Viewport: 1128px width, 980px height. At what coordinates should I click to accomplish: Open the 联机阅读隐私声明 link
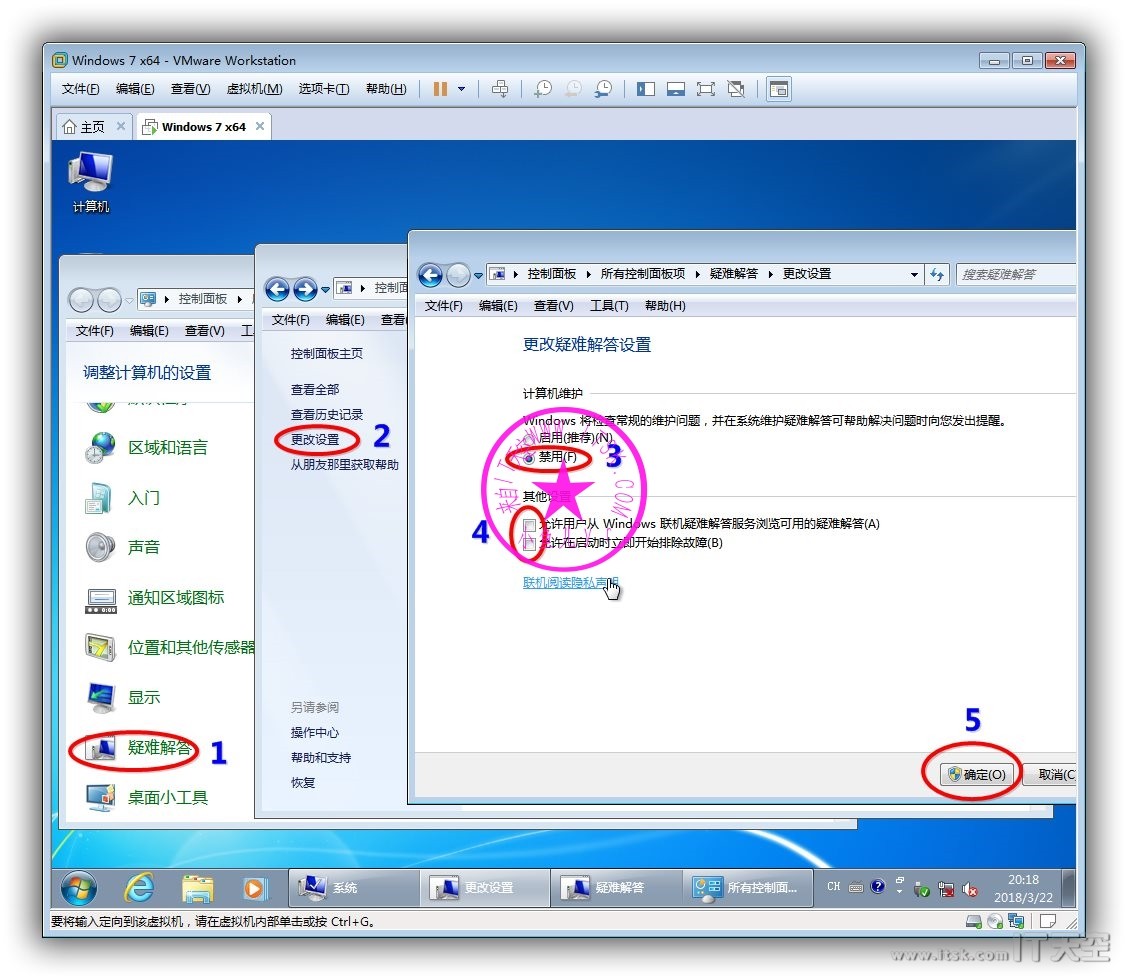(570, 582)
